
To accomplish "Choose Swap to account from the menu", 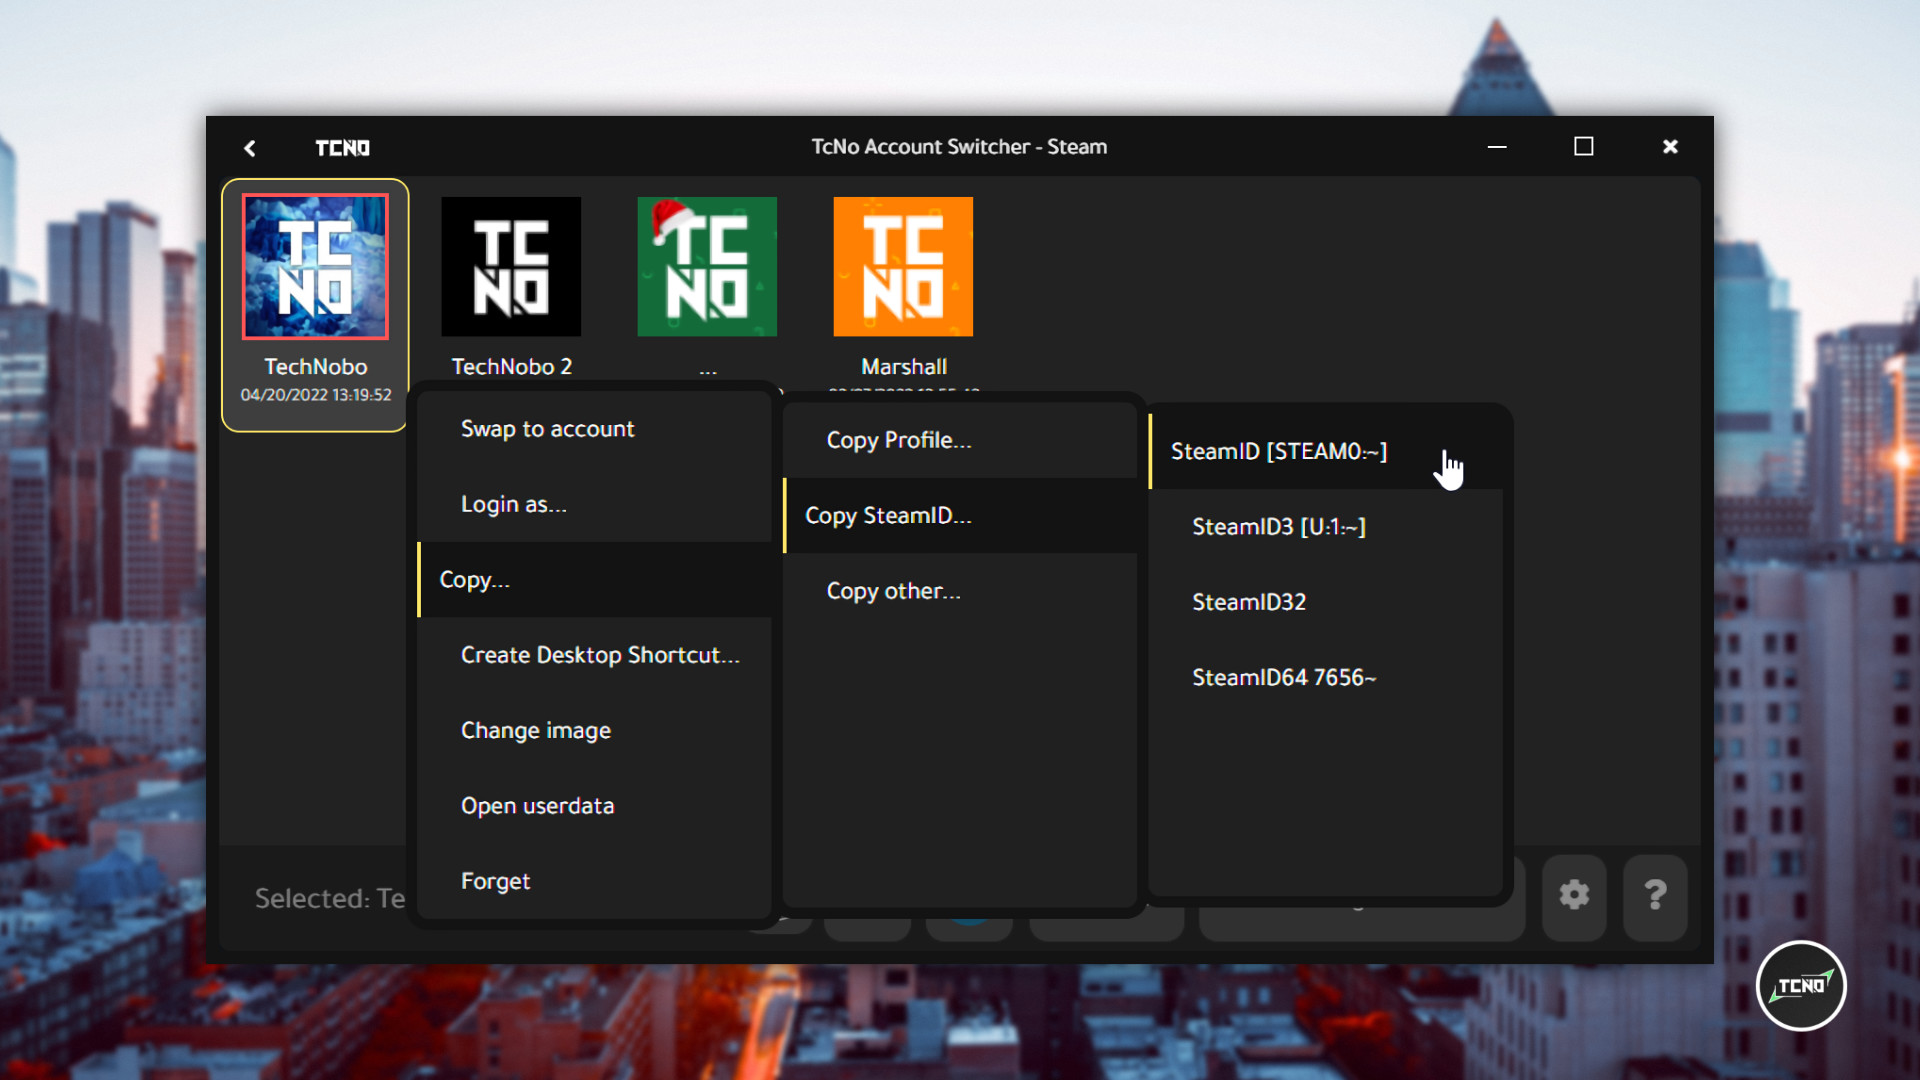I will tap(547, 428).
